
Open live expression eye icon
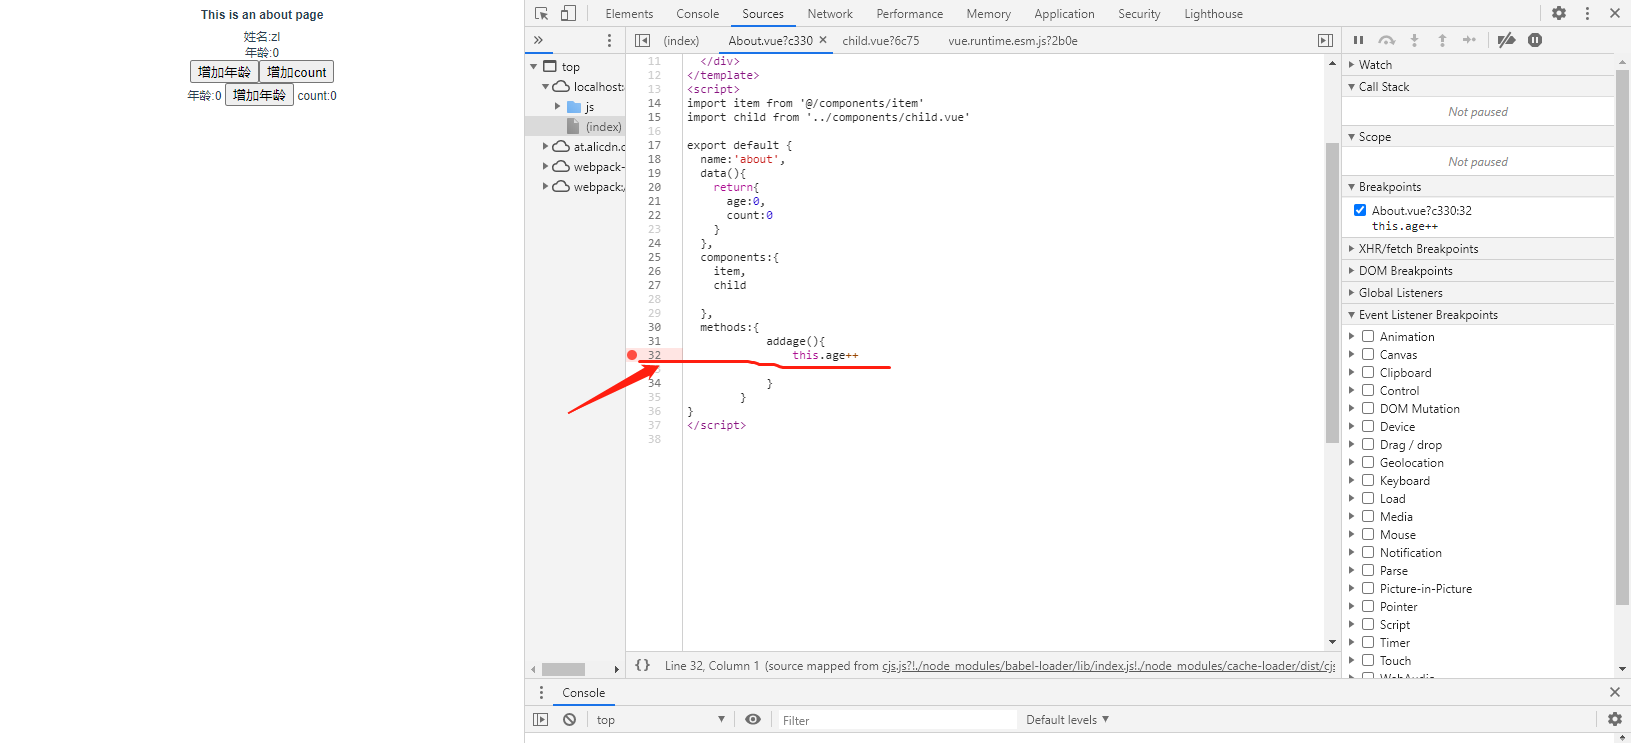pyautogui.click(x=753, y=719)
